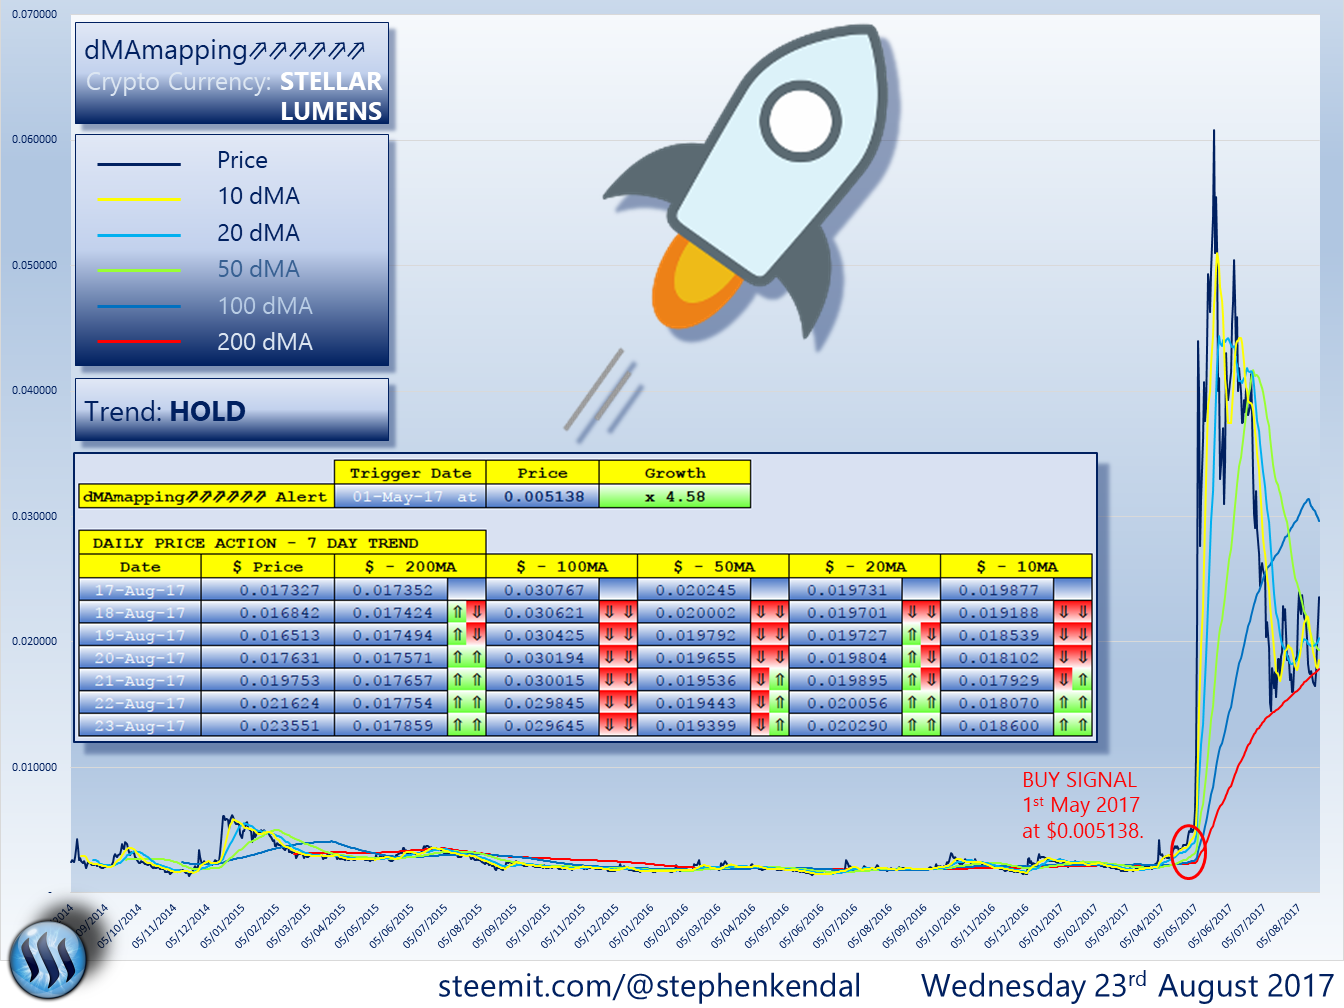Click the 10MA value 0.018600
Viewport: 1344px width, 1008px height.
tap(999, 726)
